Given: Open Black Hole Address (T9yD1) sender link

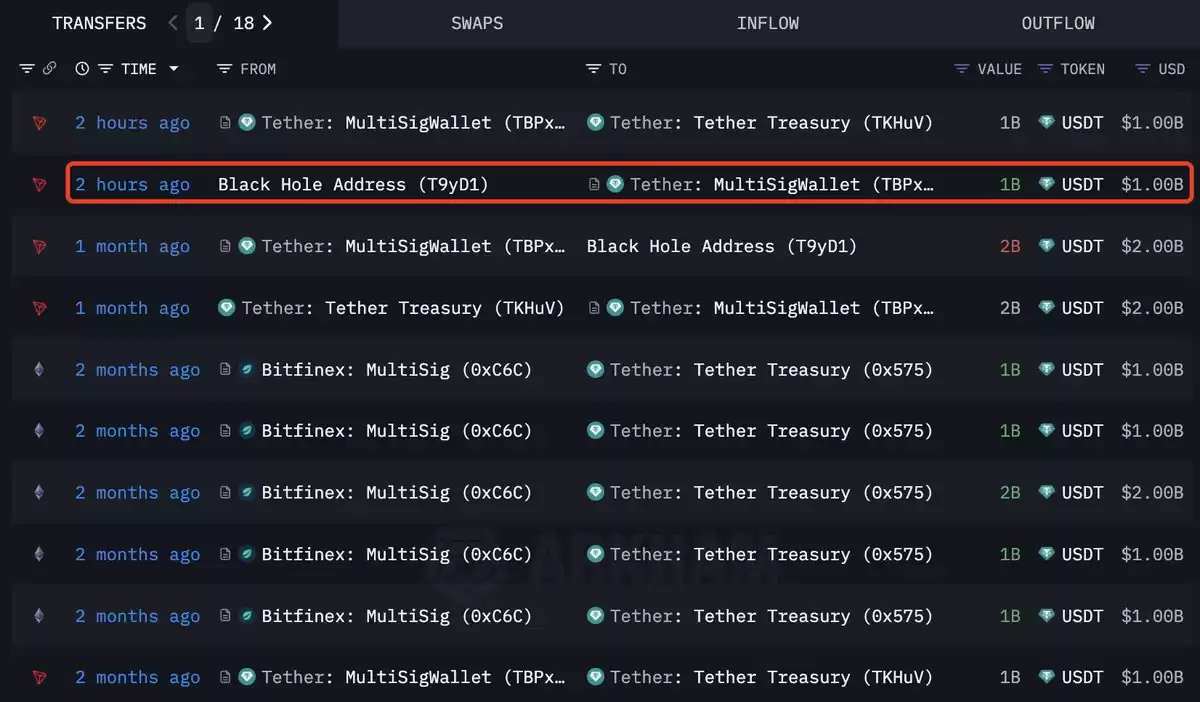Looking at the screenshot, I should 353,185.
